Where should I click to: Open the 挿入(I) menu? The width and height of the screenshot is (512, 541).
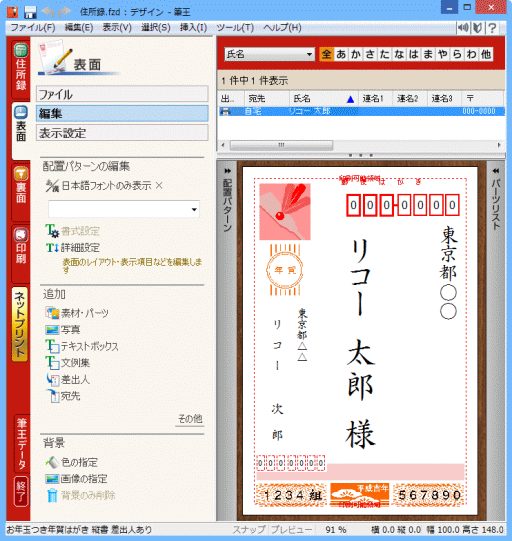[193, 28]
